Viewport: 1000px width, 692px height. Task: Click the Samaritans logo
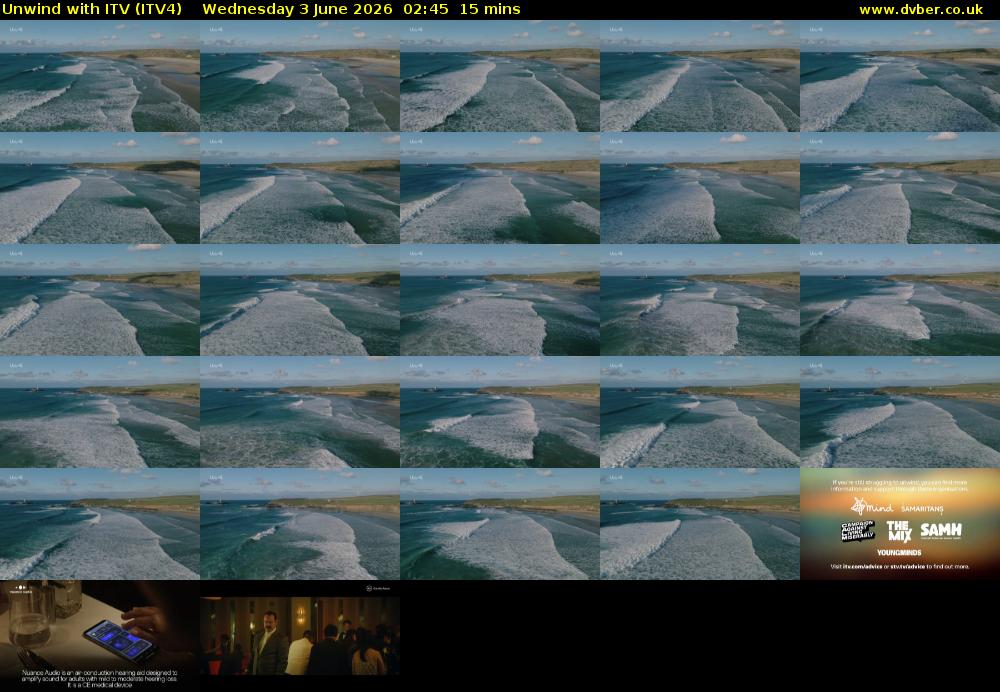[x=922, y=509]
